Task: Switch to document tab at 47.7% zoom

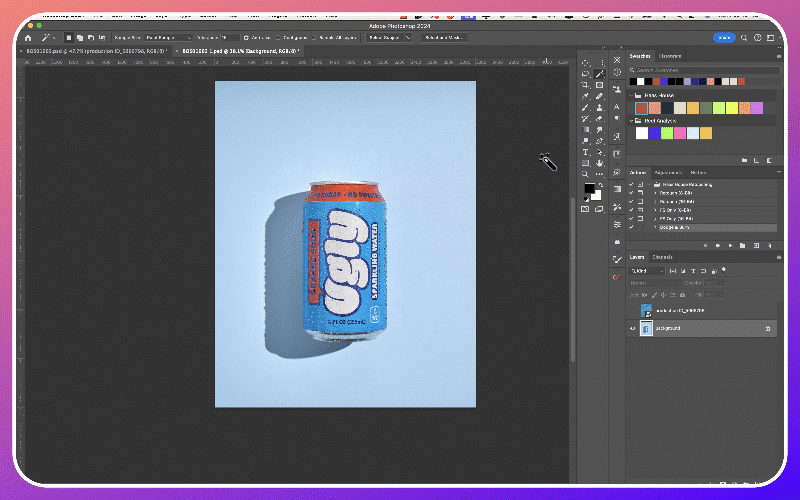Action: tap(96, 51)
